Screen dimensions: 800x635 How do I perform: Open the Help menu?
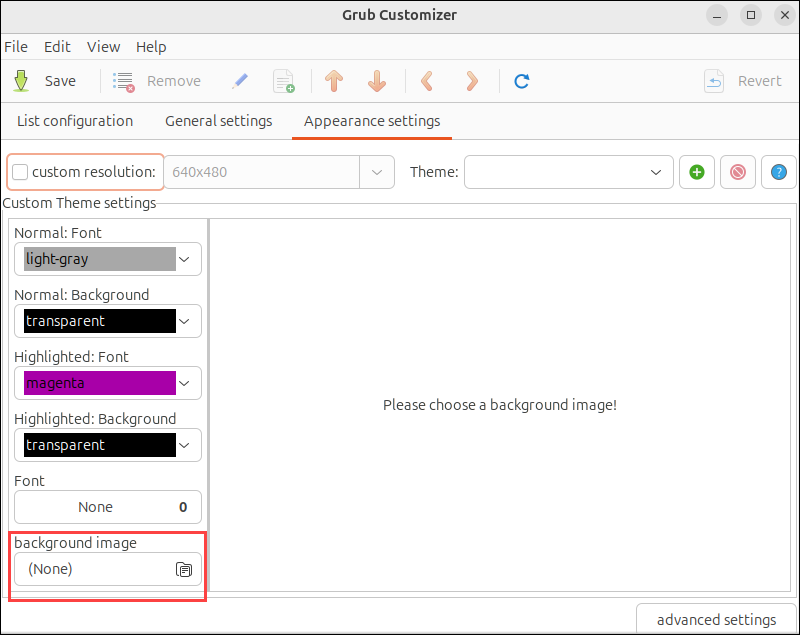(x=151, y=47)
